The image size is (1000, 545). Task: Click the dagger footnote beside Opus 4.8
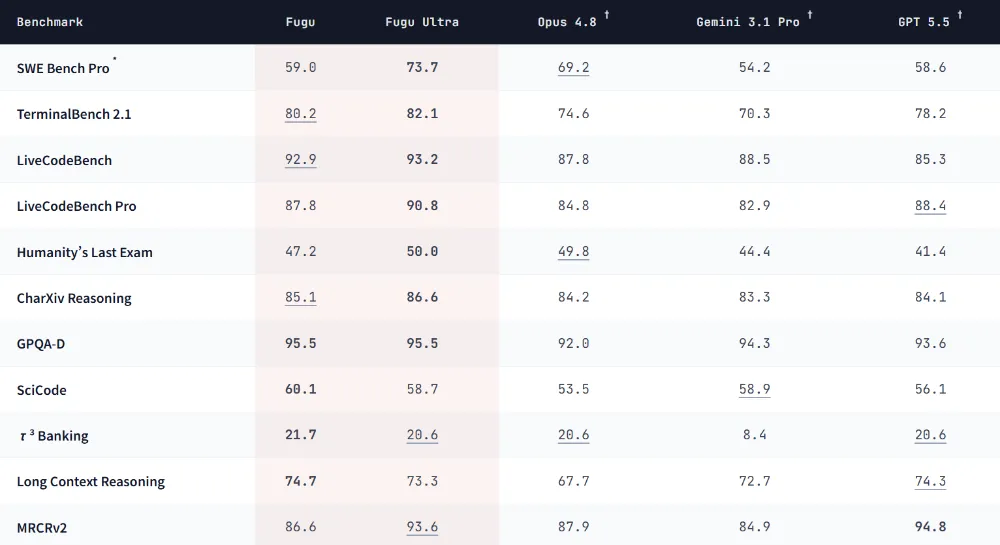[x=607, y=15]
